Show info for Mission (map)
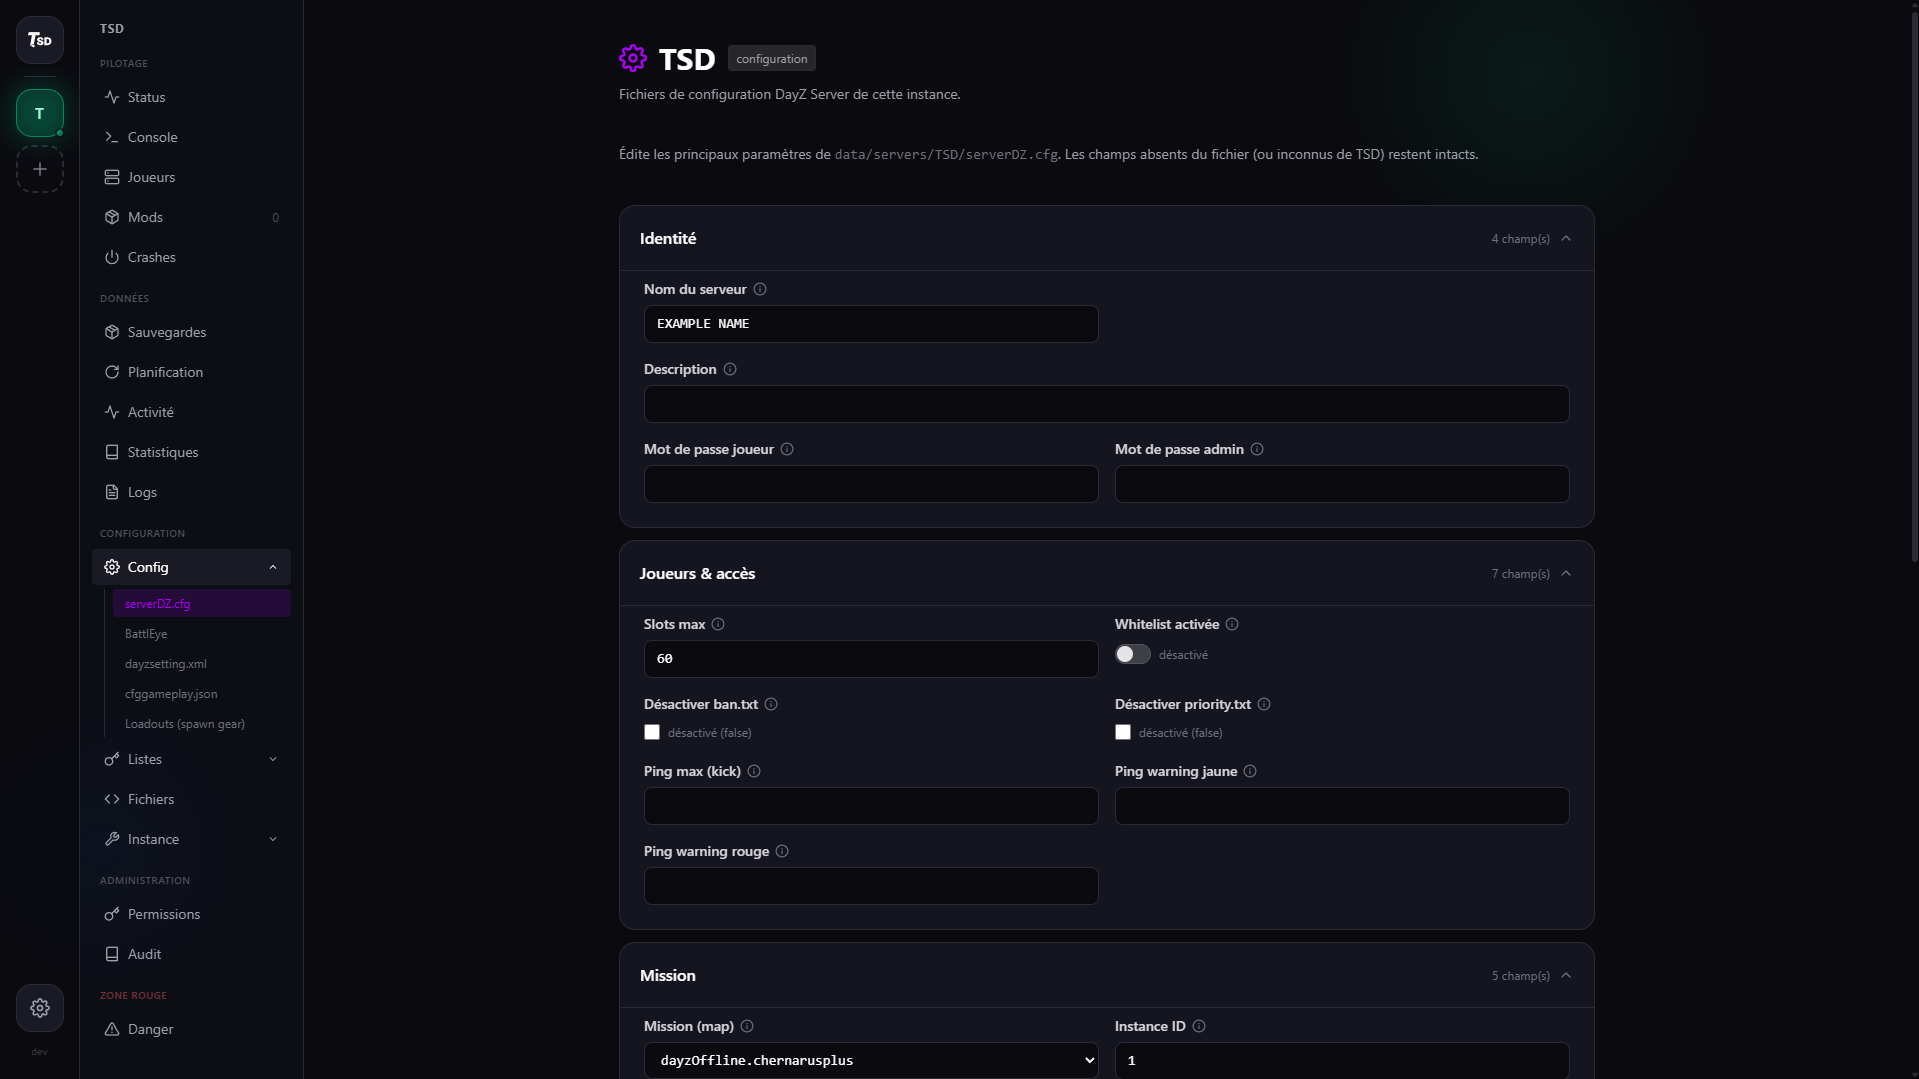This screenshot has height=1079, width=1919. tap(747, 1026)
